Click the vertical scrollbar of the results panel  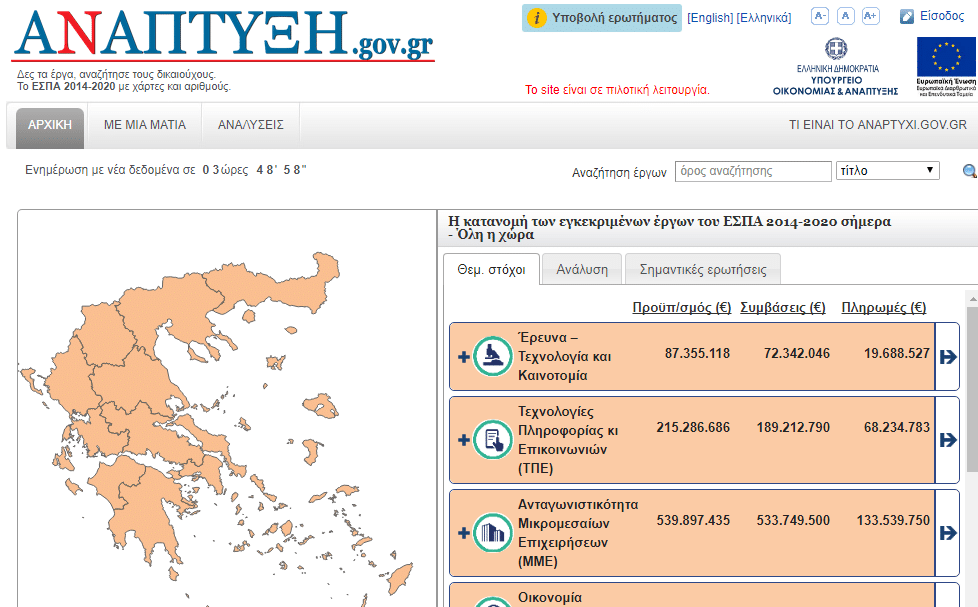tap(972, 390)
